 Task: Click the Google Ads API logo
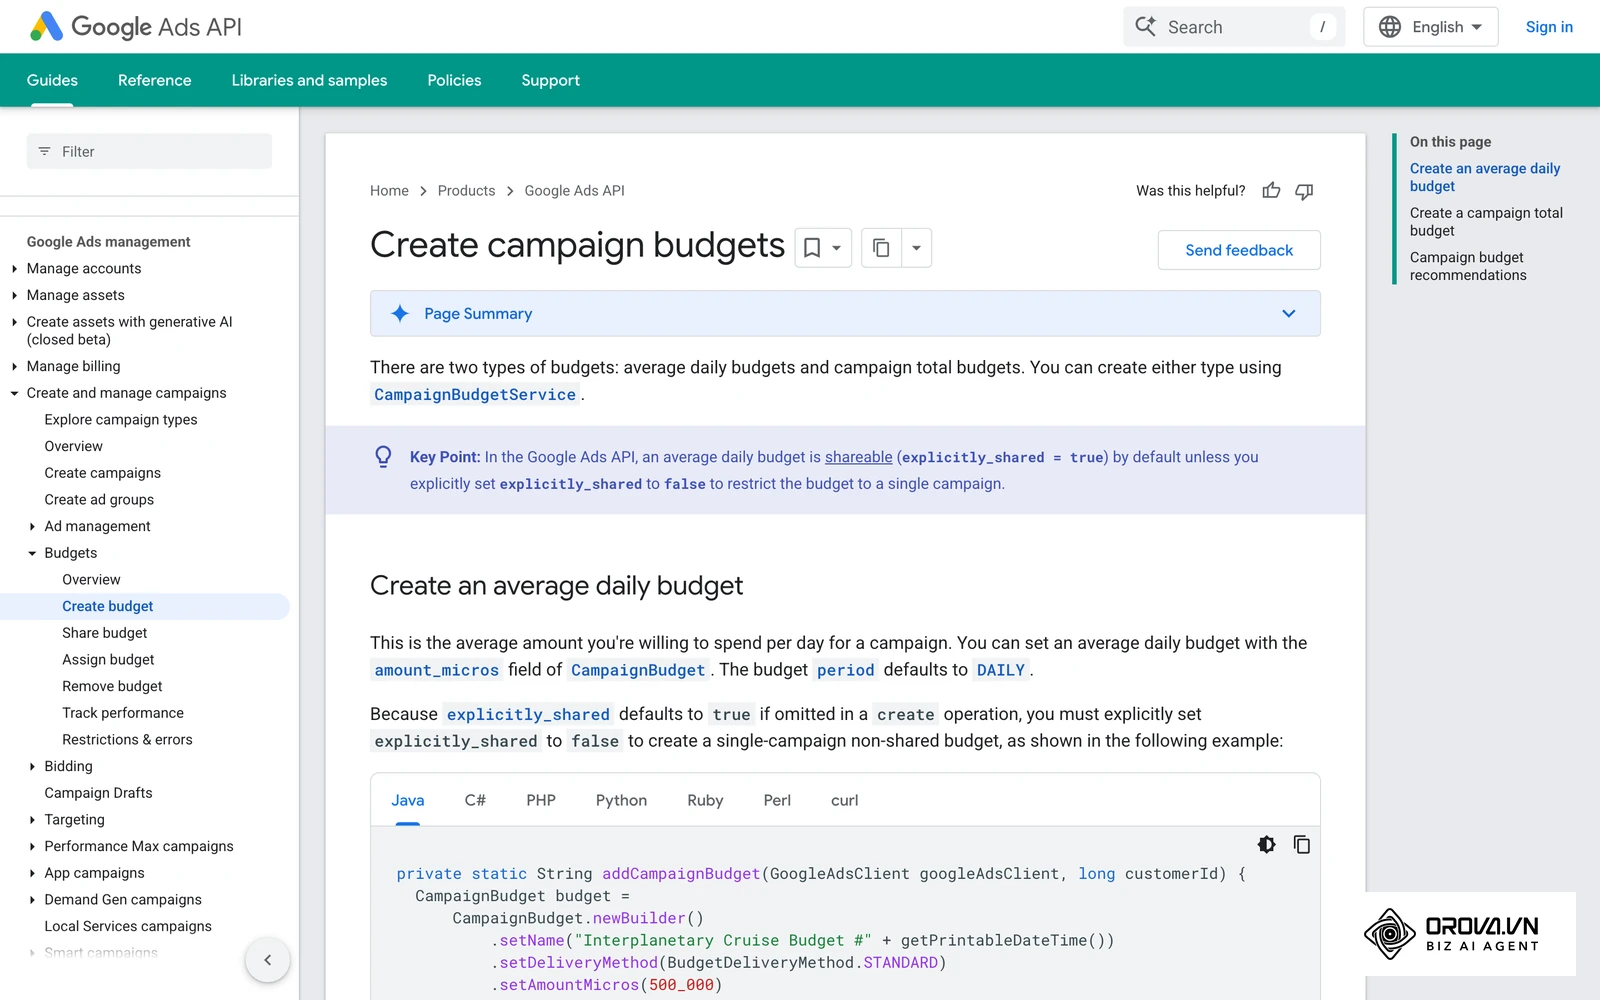click(136, 27)
